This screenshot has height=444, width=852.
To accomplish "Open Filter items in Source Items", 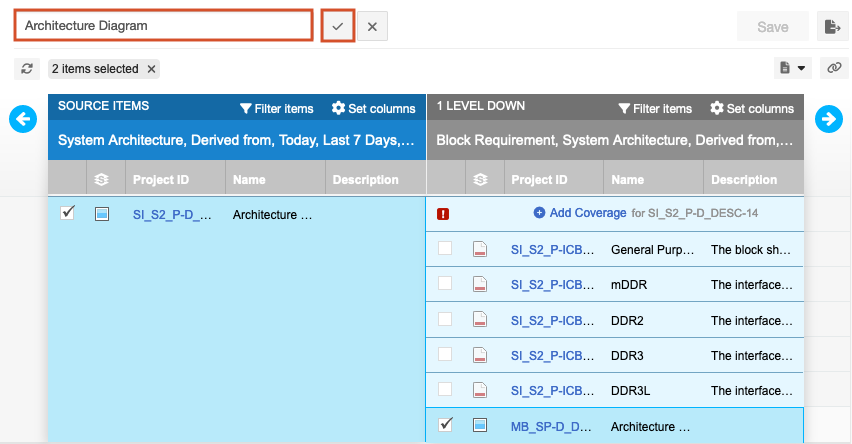I will tap(276, 108).
